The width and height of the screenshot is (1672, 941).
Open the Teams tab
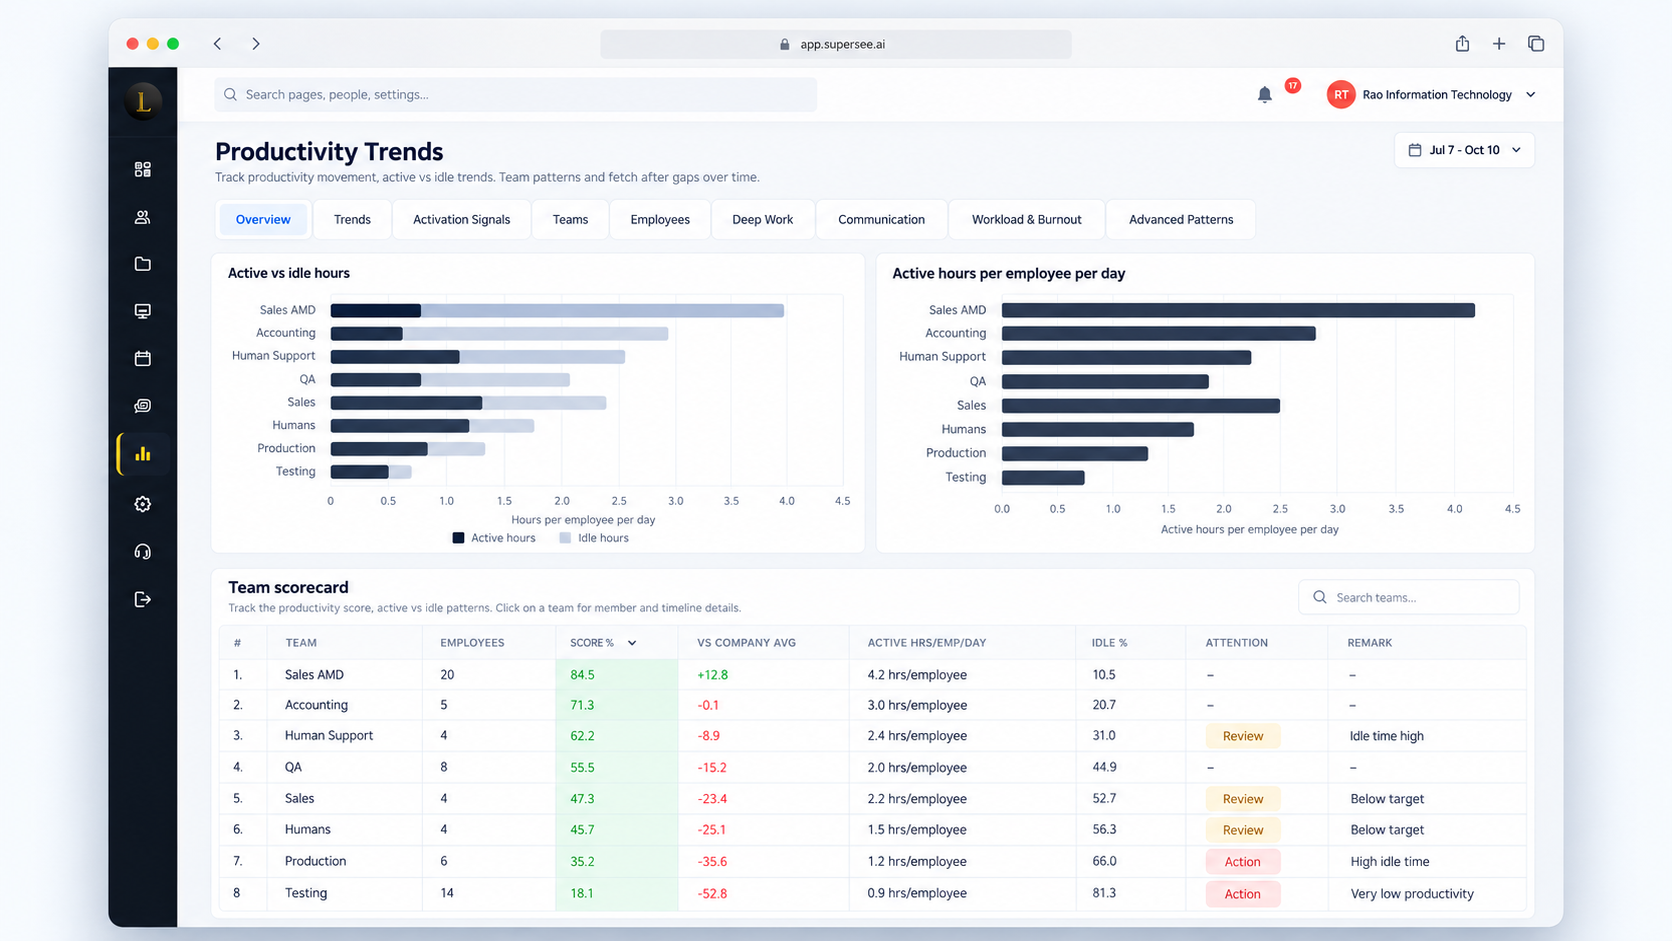570,219
